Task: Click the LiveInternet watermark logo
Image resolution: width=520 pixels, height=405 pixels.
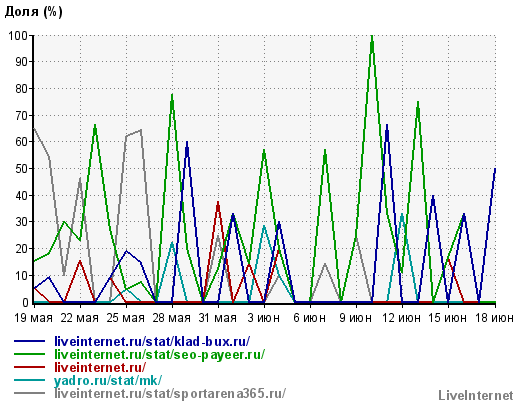Action: [476, 396]
